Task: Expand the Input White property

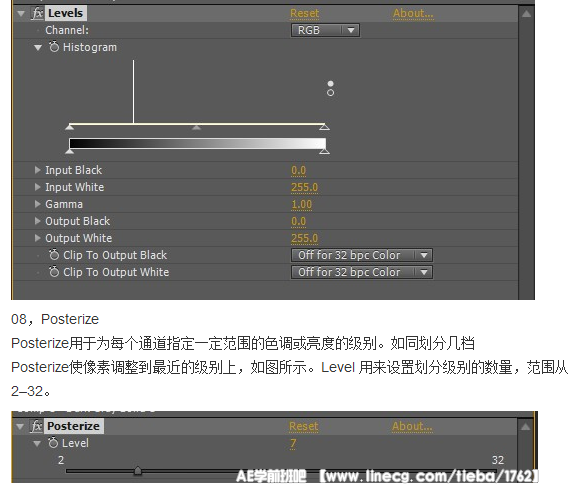Action: tap(37, 187)
